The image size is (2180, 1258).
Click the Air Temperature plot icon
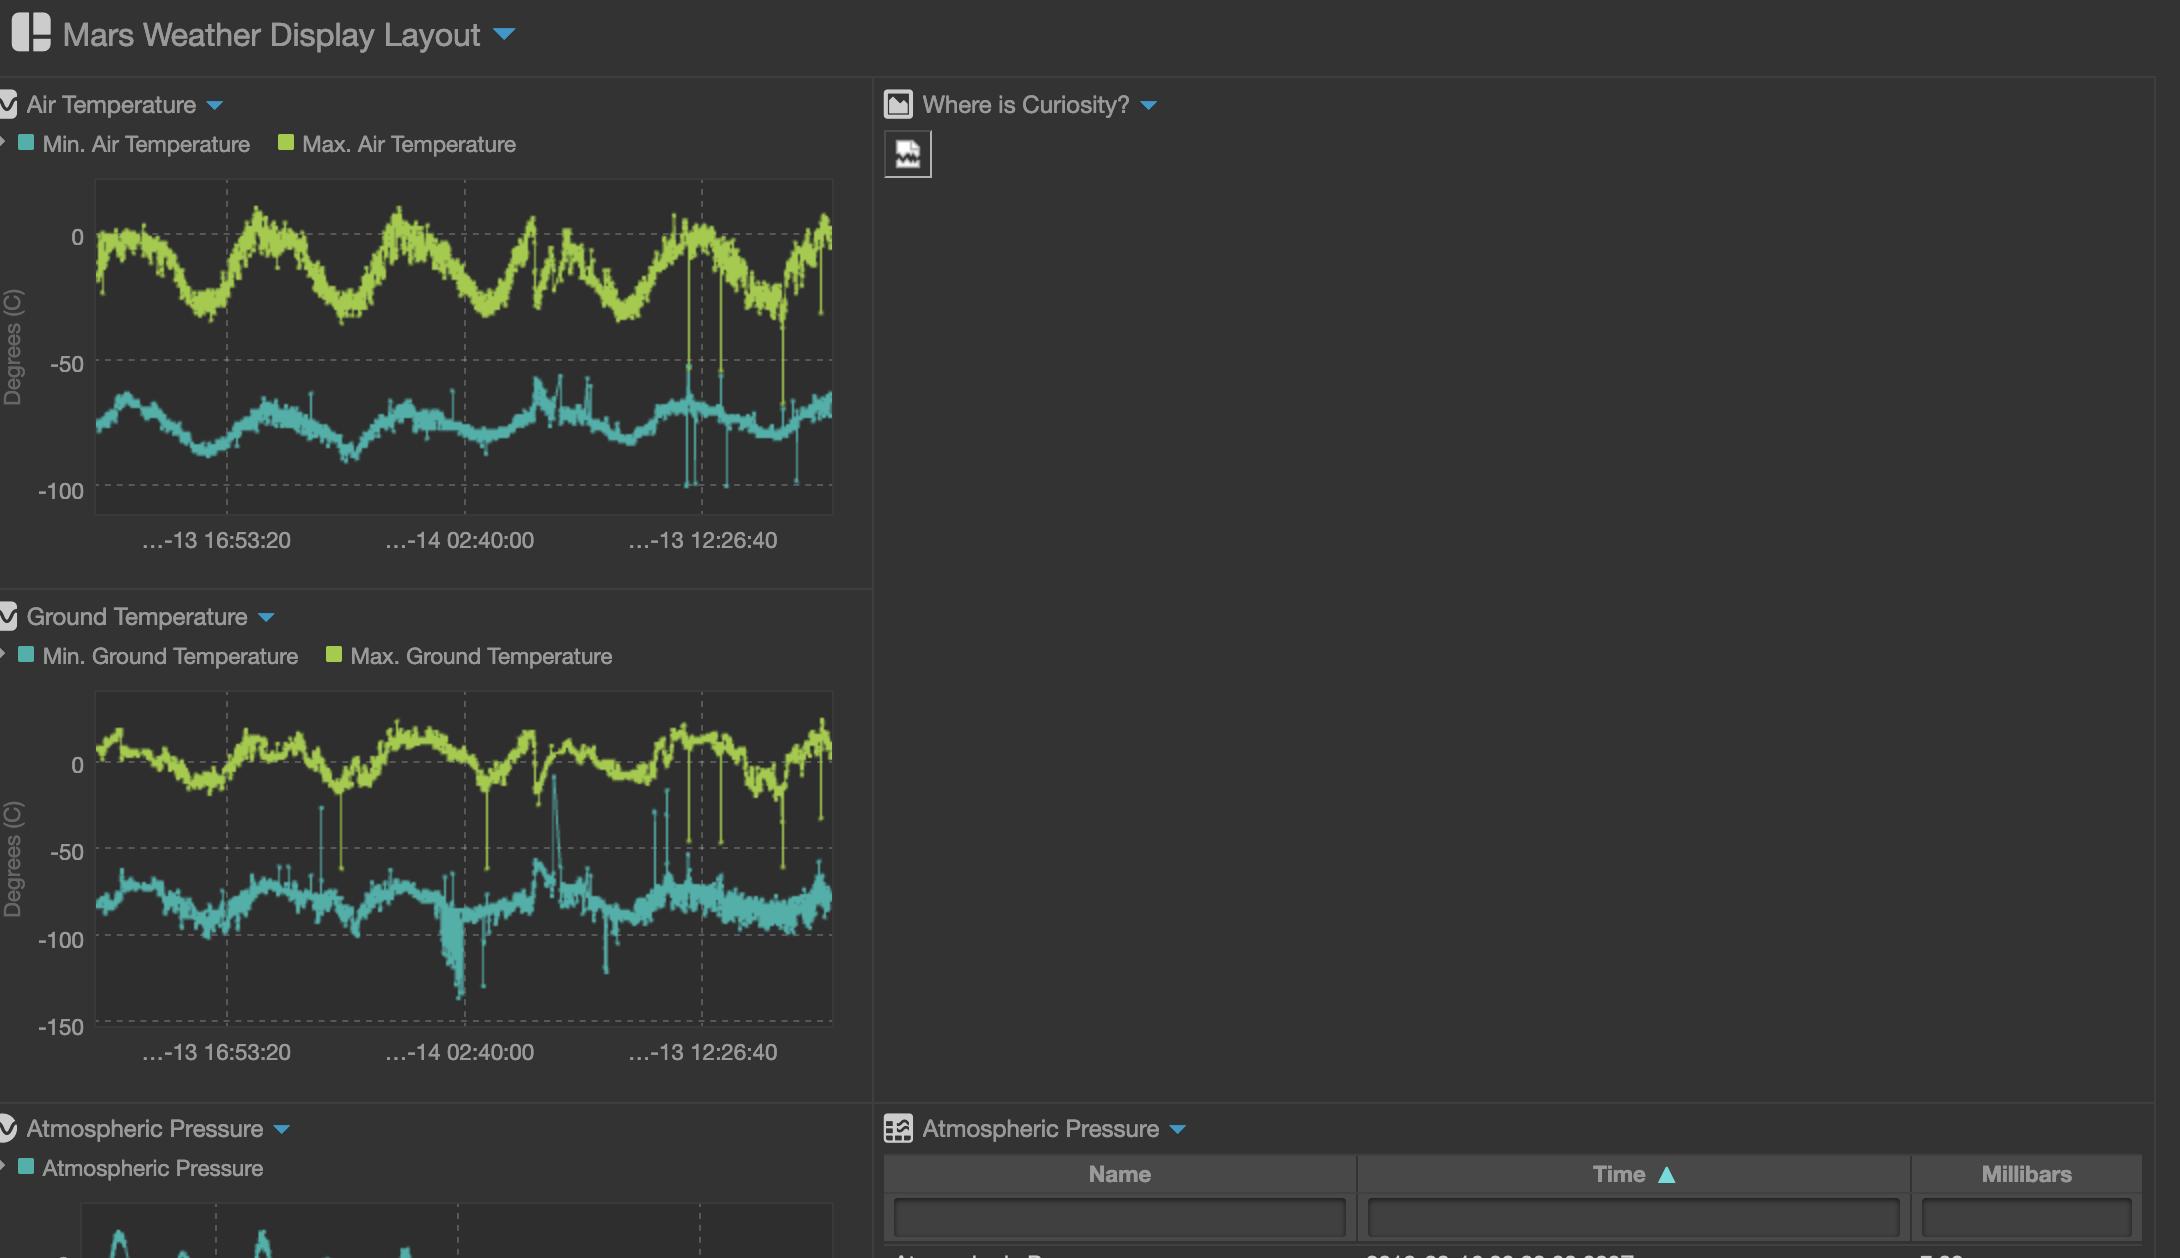(x=8, y=104)
